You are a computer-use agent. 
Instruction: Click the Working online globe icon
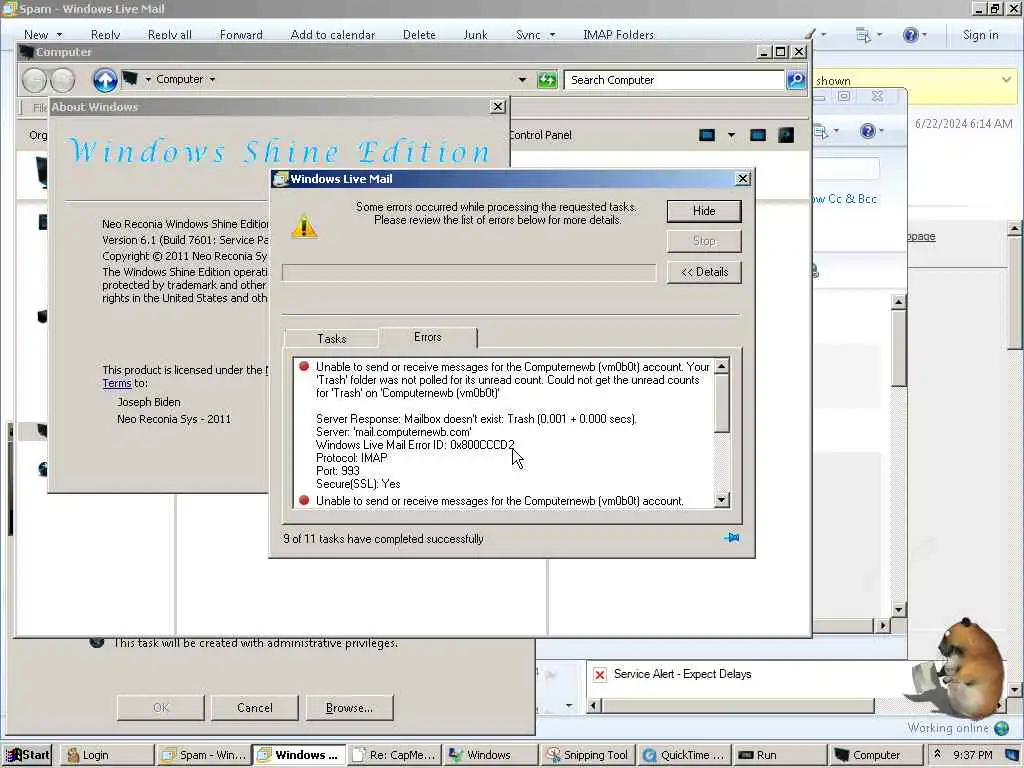pyautogui.click(x=1001, y=728)
